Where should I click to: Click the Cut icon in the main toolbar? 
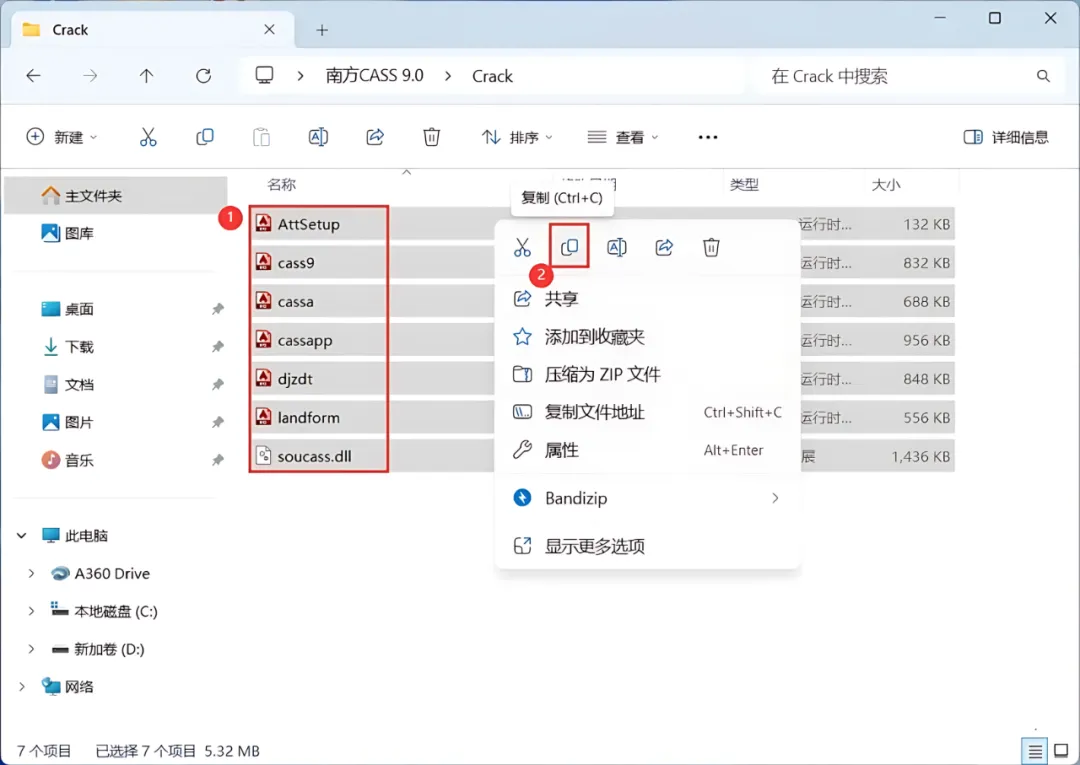click(148, 137)
